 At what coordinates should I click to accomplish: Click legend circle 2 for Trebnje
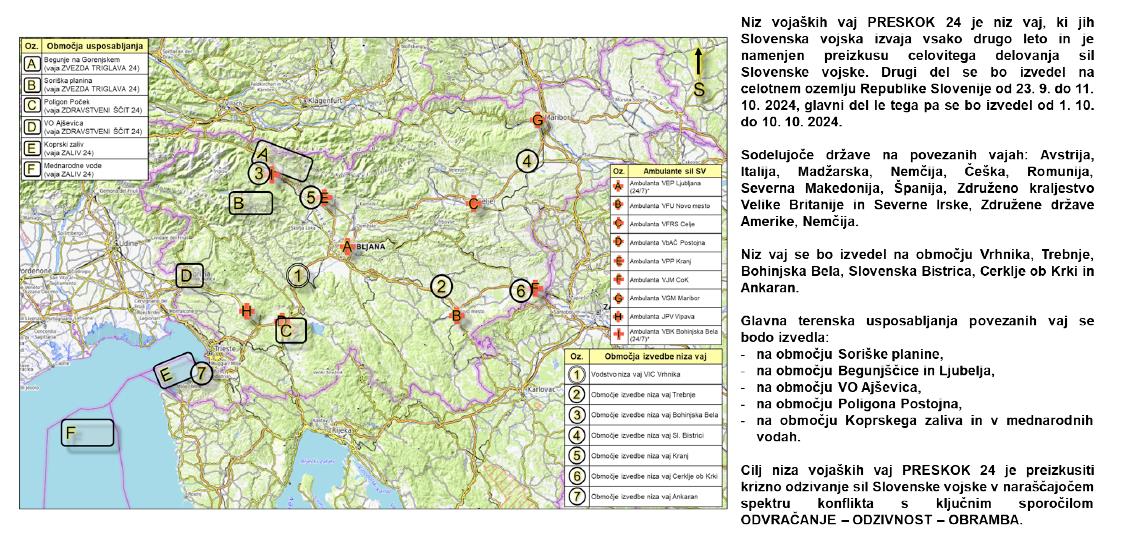coord(576,394)
